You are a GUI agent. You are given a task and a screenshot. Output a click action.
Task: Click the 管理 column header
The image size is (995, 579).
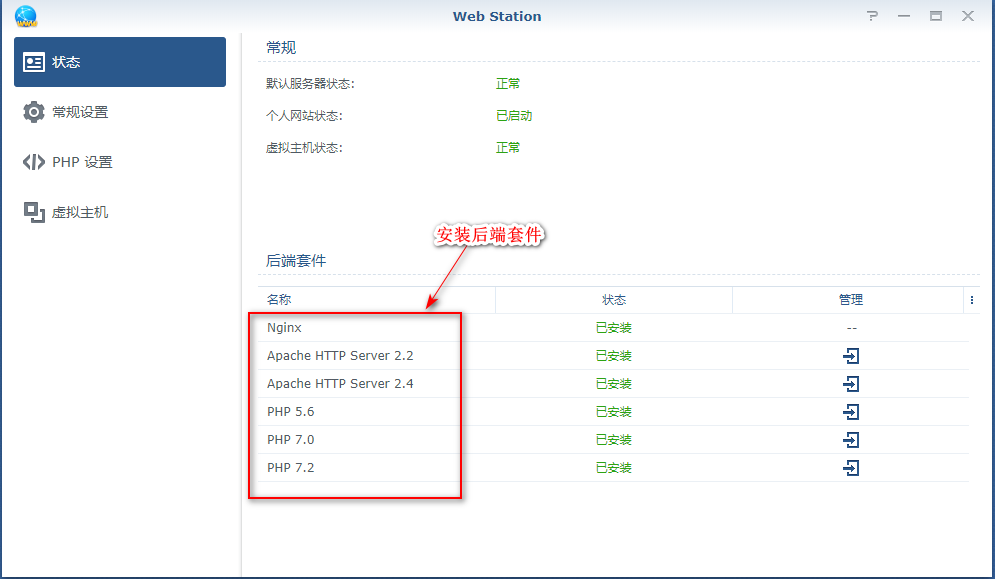(851, 299)
